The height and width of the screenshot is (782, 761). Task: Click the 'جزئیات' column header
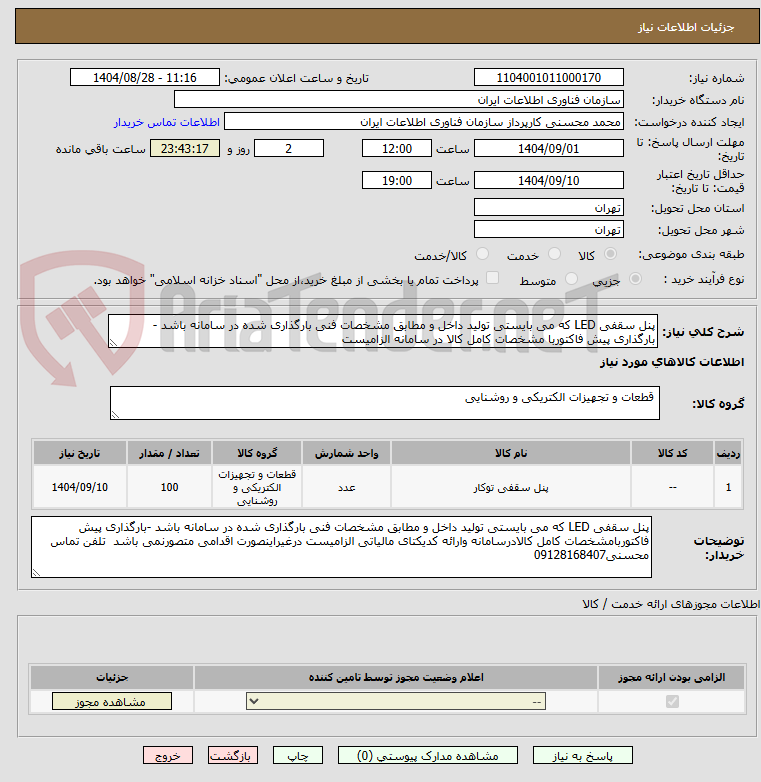pos(112,677)
